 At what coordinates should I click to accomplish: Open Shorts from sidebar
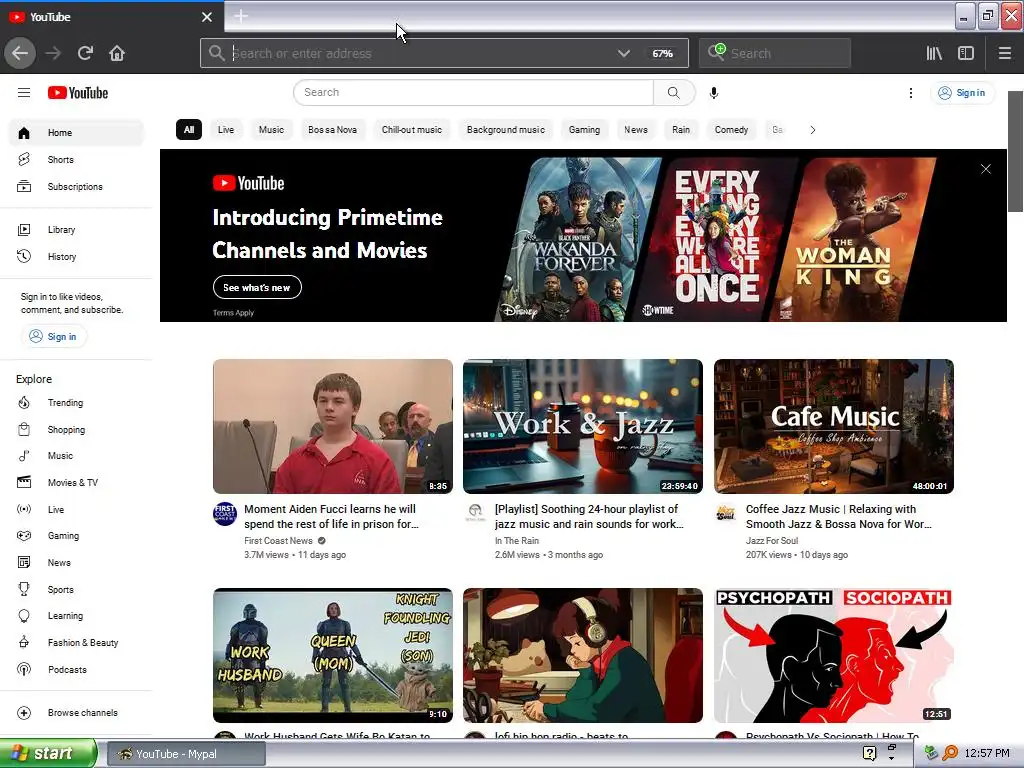76,159
